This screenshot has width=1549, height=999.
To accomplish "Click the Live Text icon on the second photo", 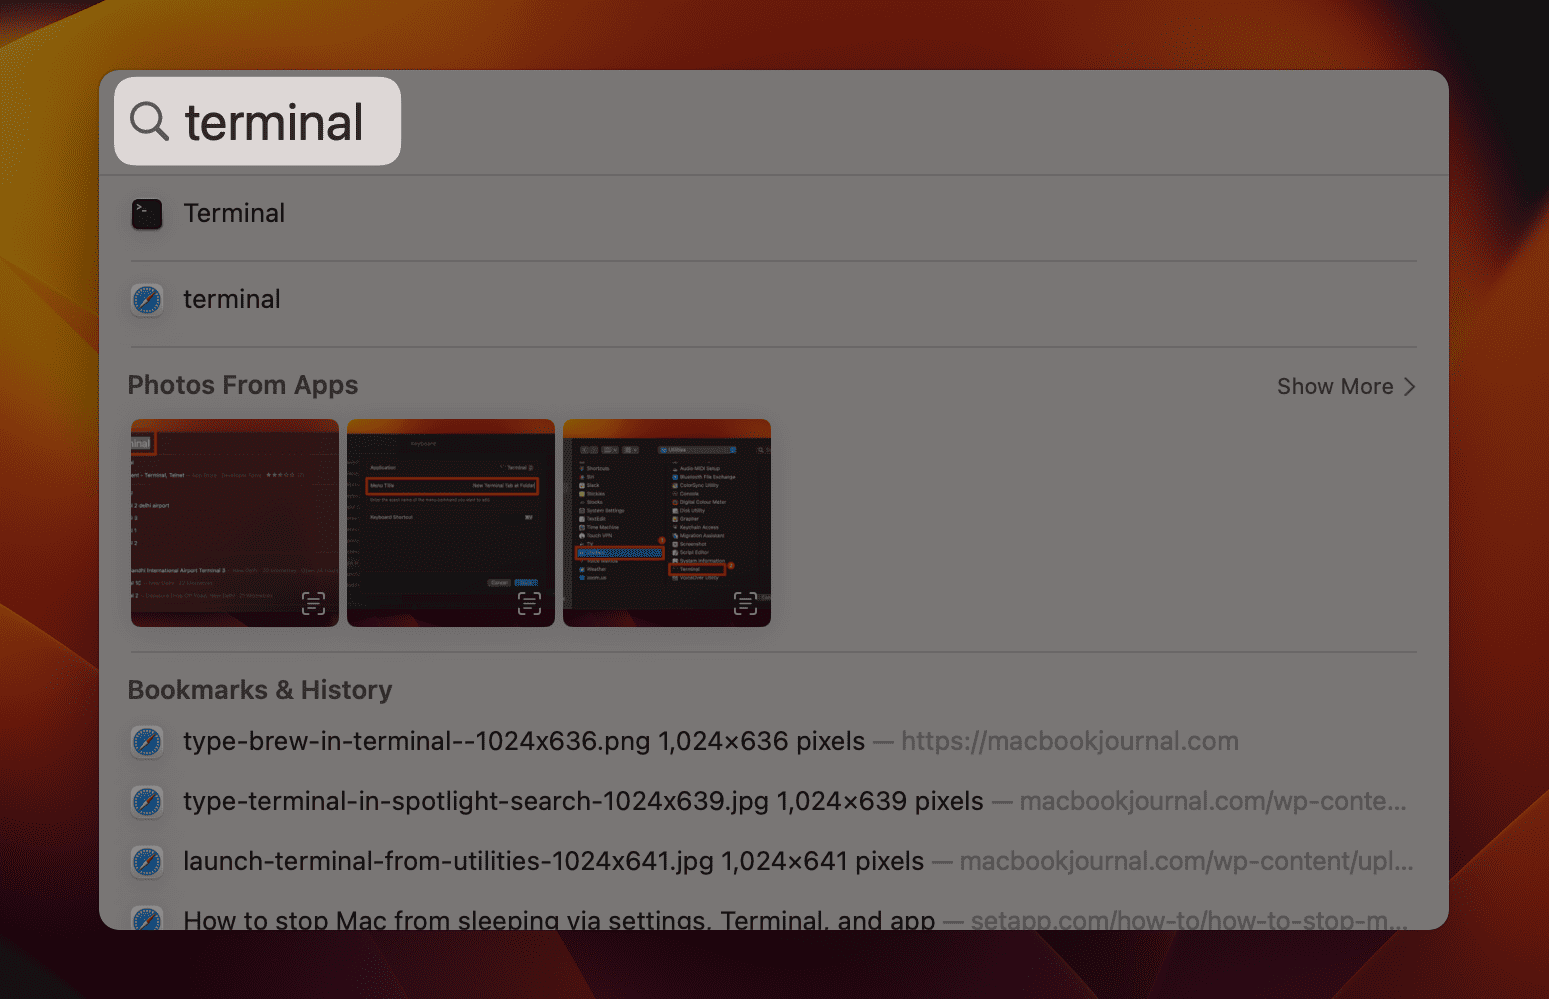I will point(529,603).
